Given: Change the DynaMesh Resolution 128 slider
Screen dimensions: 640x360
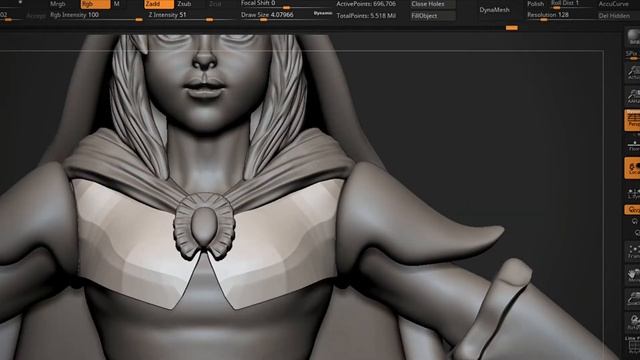Looking at the screenshot, I should [x=560, y=16].
